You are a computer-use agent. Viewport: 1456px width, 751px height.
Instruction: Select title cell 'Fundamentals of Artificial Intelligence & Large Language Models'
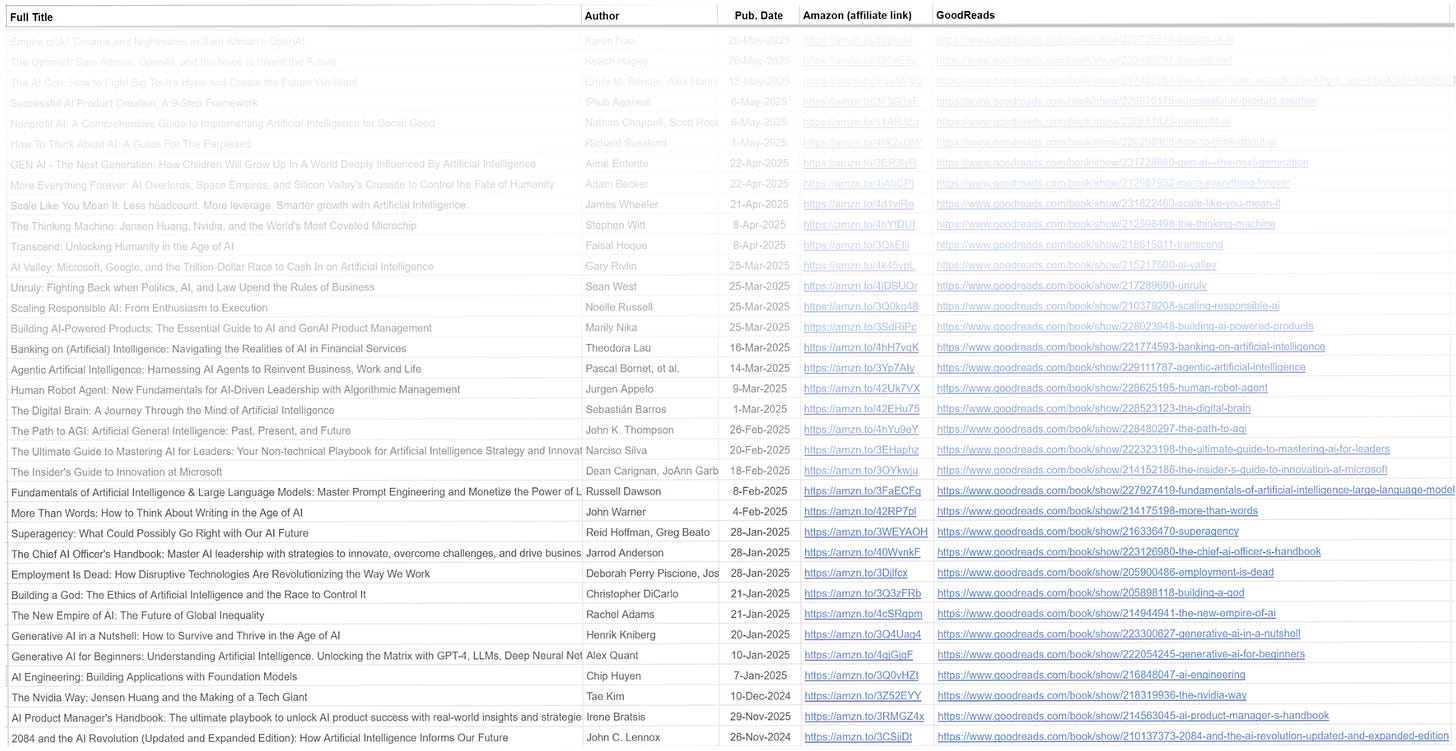pos(295,492)
